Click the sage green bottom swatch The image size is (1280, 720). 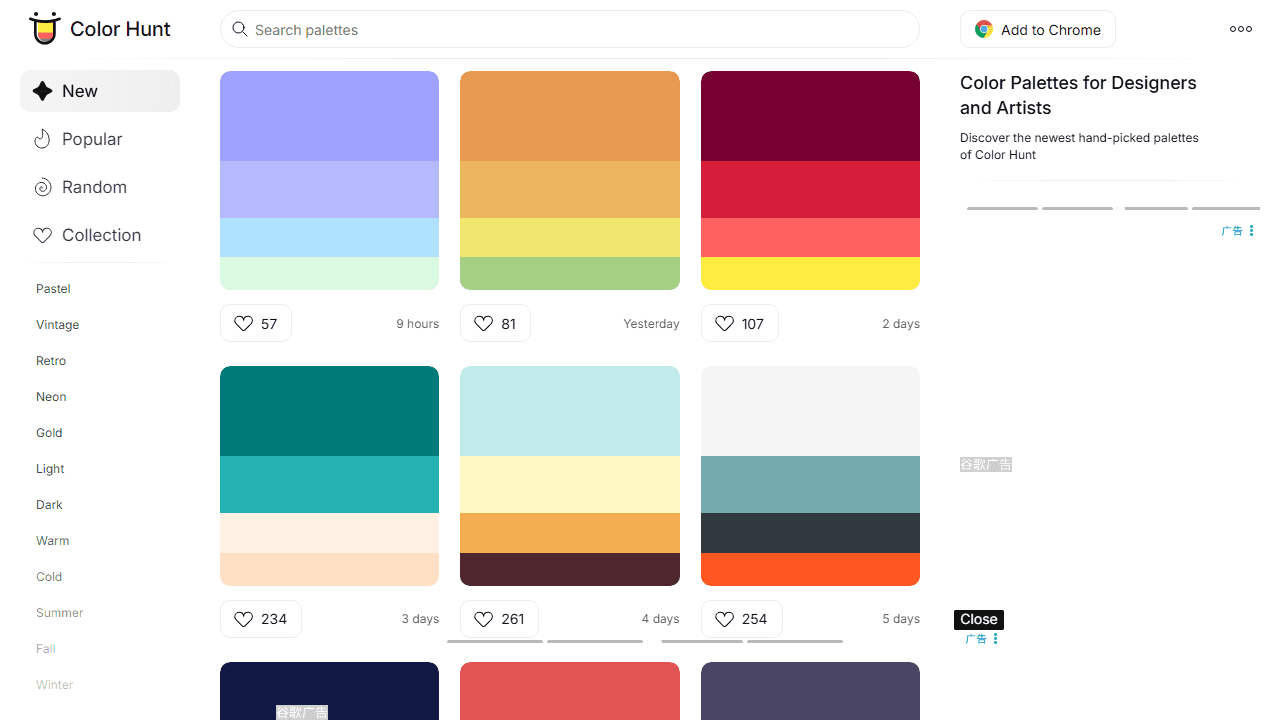tap(570, 273)
